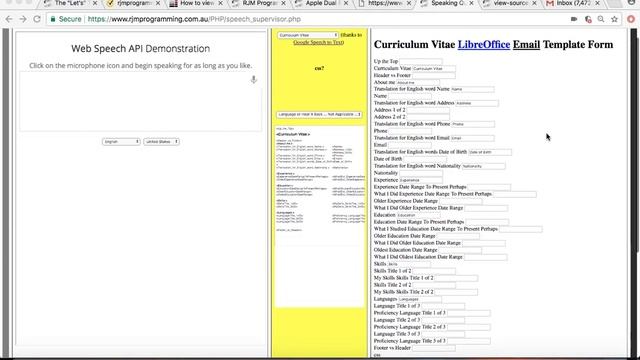The width and height of the screenshot is (640, 360).
Task: Click the "Web Speech API Demonstration" heading
Action: [140, 49]
